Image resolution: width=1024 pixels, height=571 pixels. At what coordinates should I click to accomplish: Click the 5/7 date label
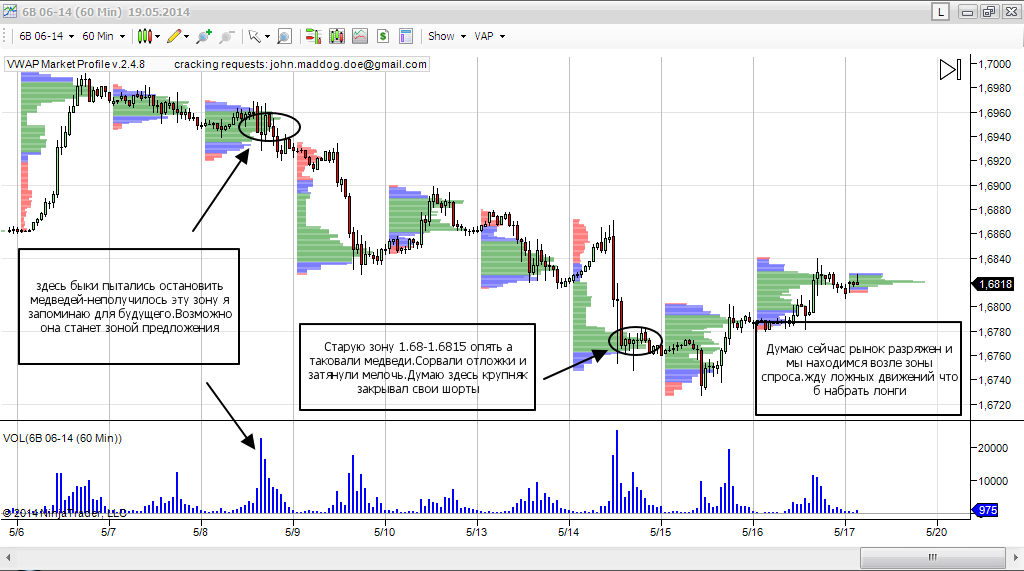pos(108,532)
